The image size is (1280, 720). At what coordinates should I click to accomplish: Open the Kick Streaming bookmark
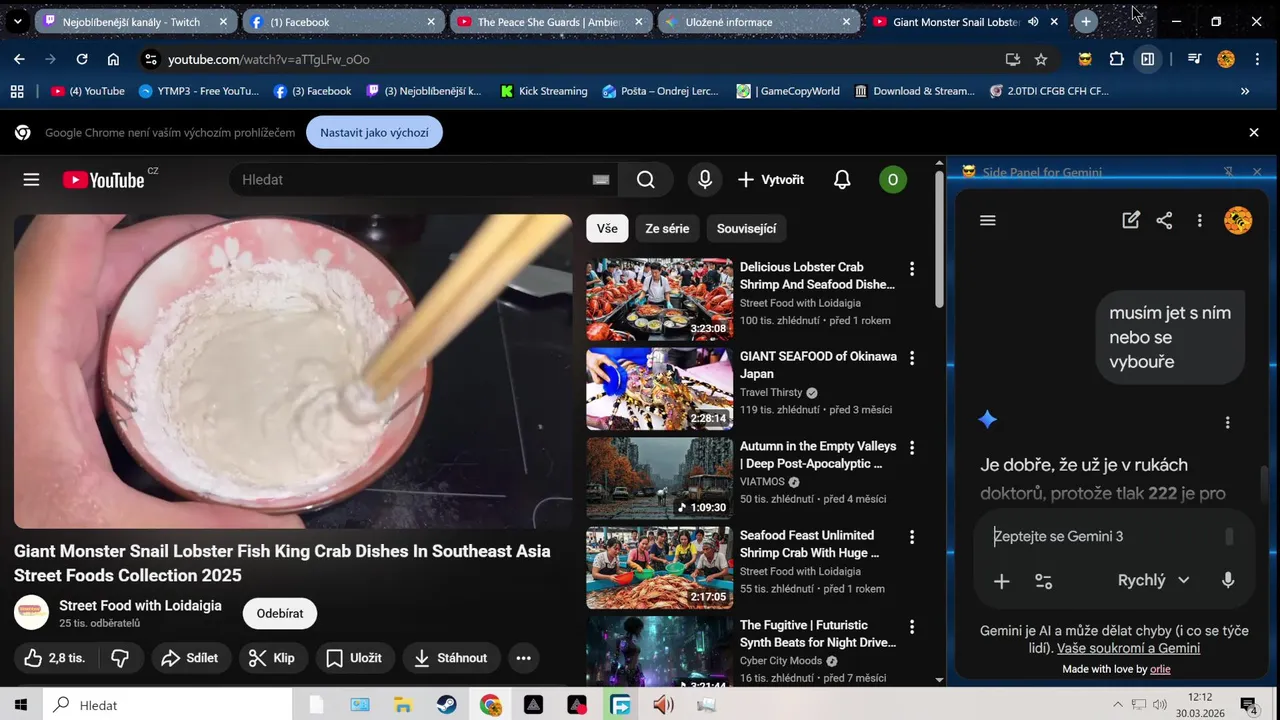(544, 91)
